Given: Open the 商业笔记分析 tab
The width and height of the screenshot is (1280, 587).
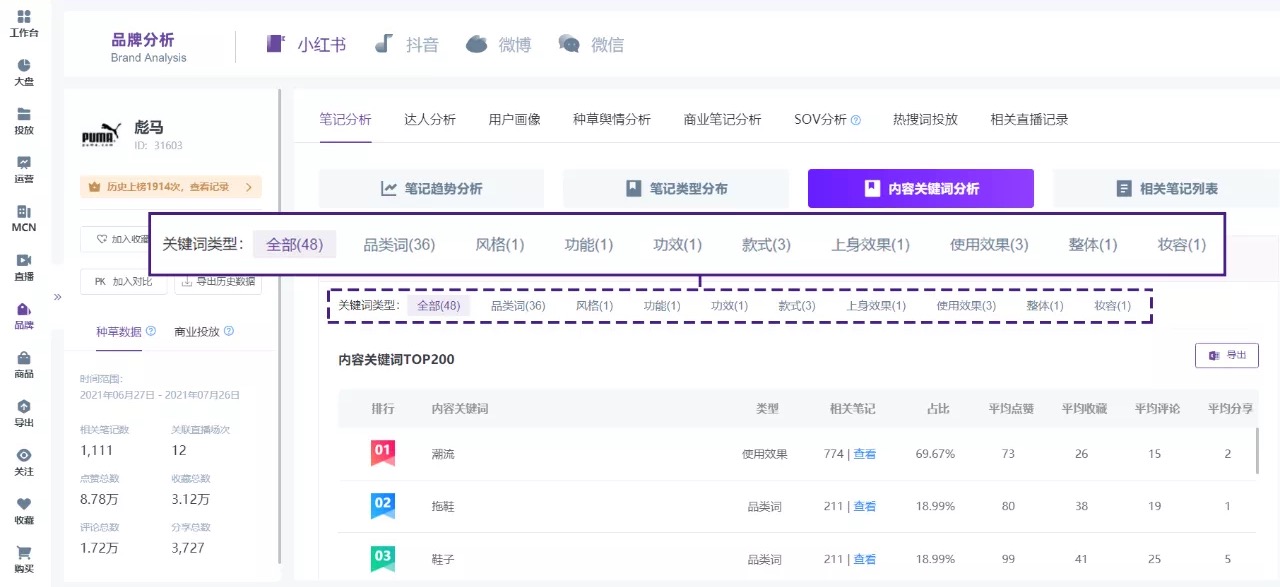Looking at the screenshot, I should [x=722, y=119].
